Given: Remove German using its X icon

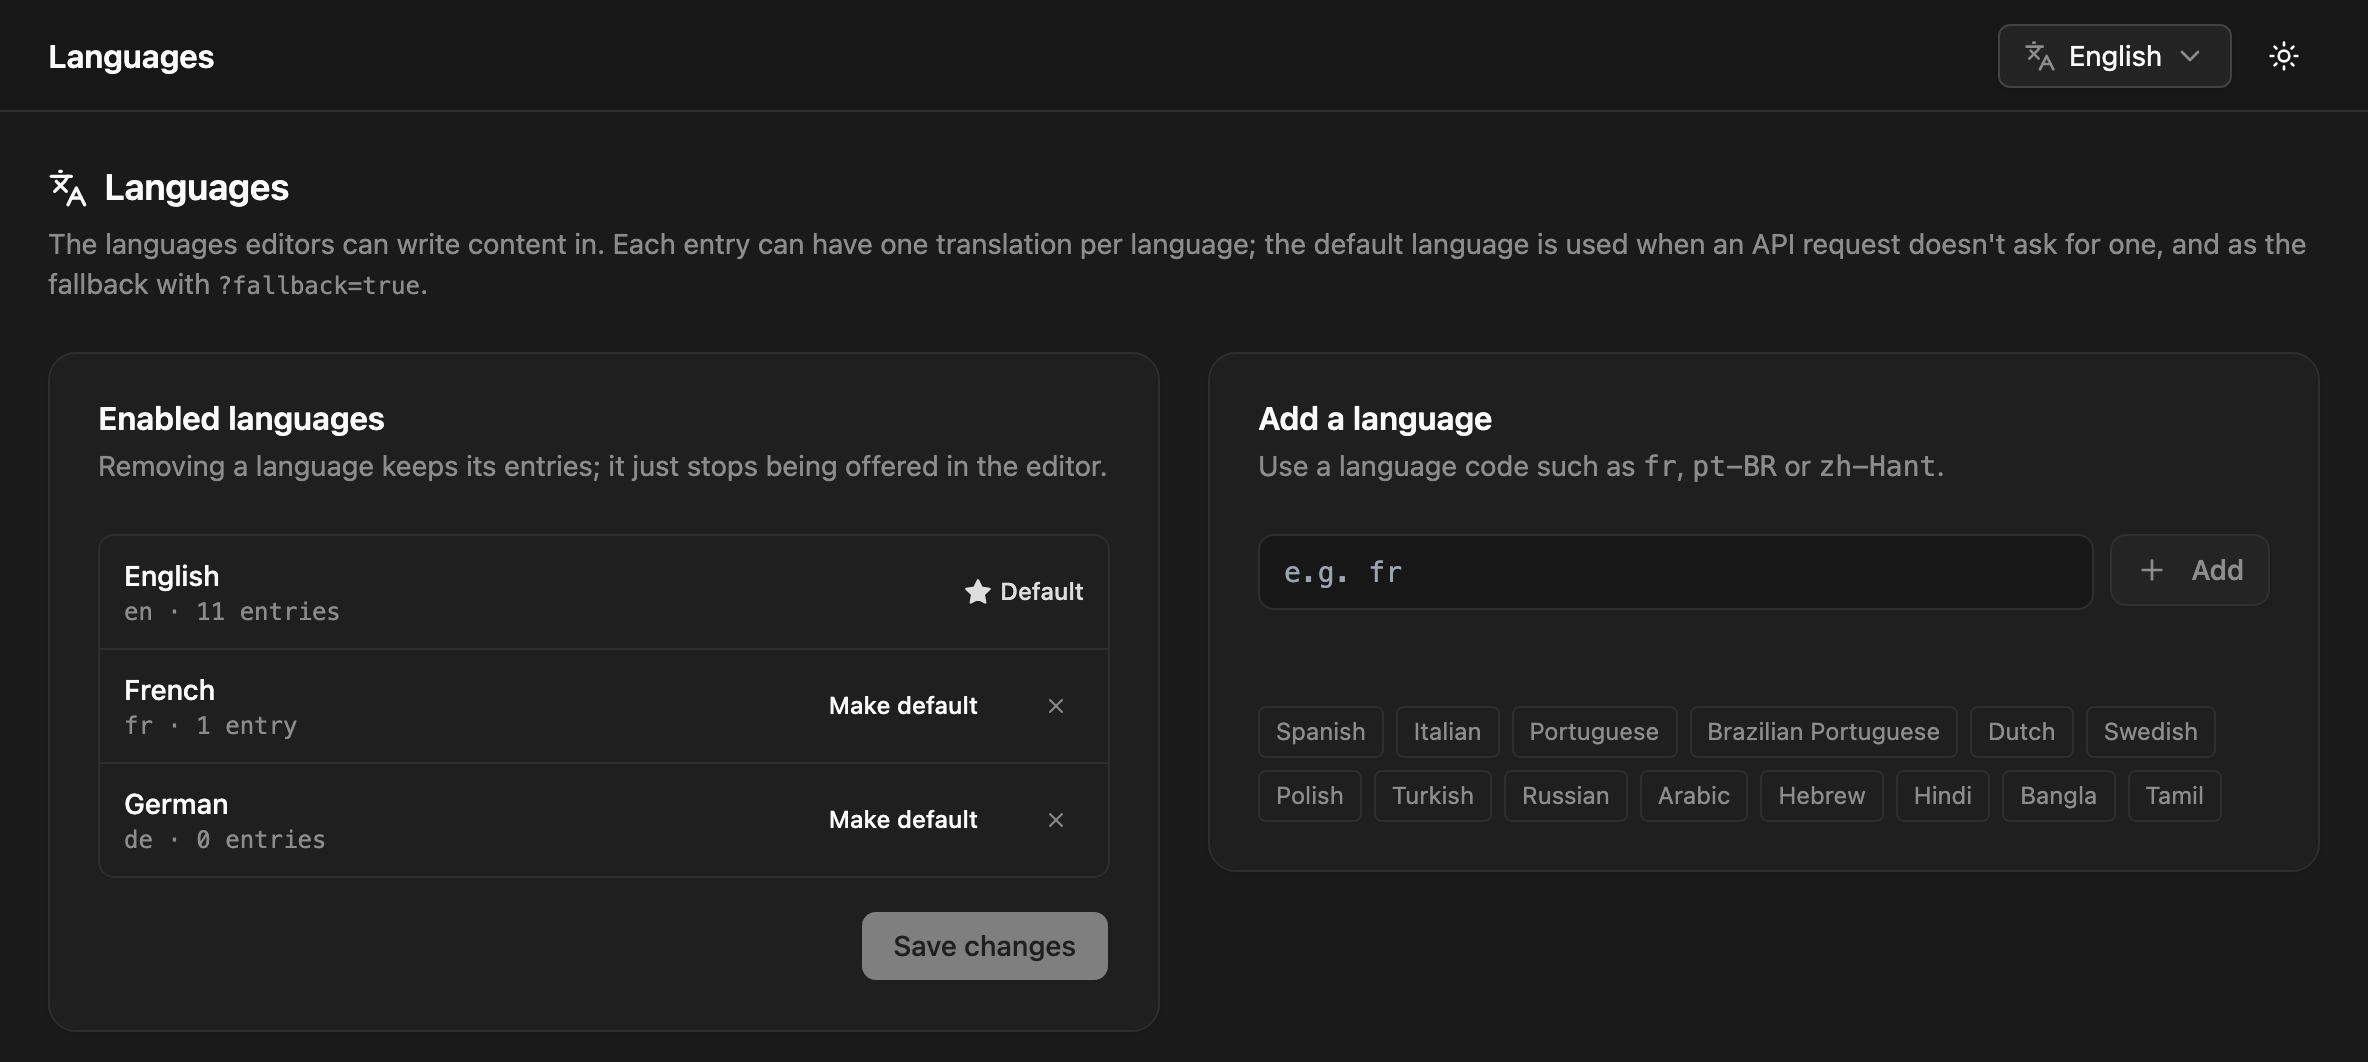Looking at the screenshot, I should tap(1056, 820).
